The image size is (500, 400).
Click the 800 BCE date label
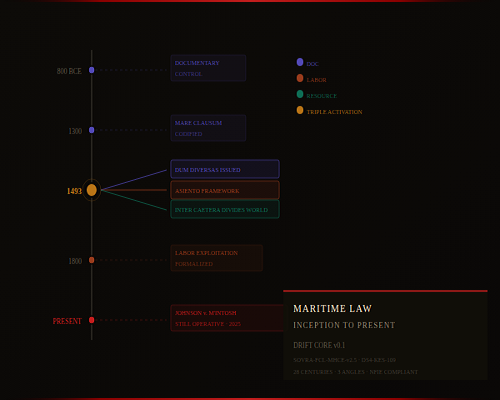point(69,71)
